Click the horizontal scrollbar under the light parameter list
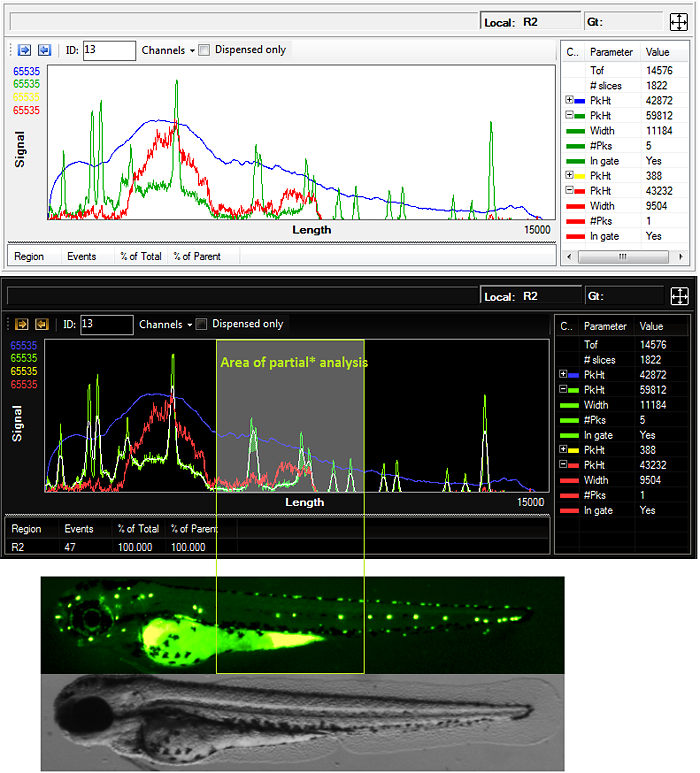The height and width of the screenshot is (773, 700). [622, 256]
